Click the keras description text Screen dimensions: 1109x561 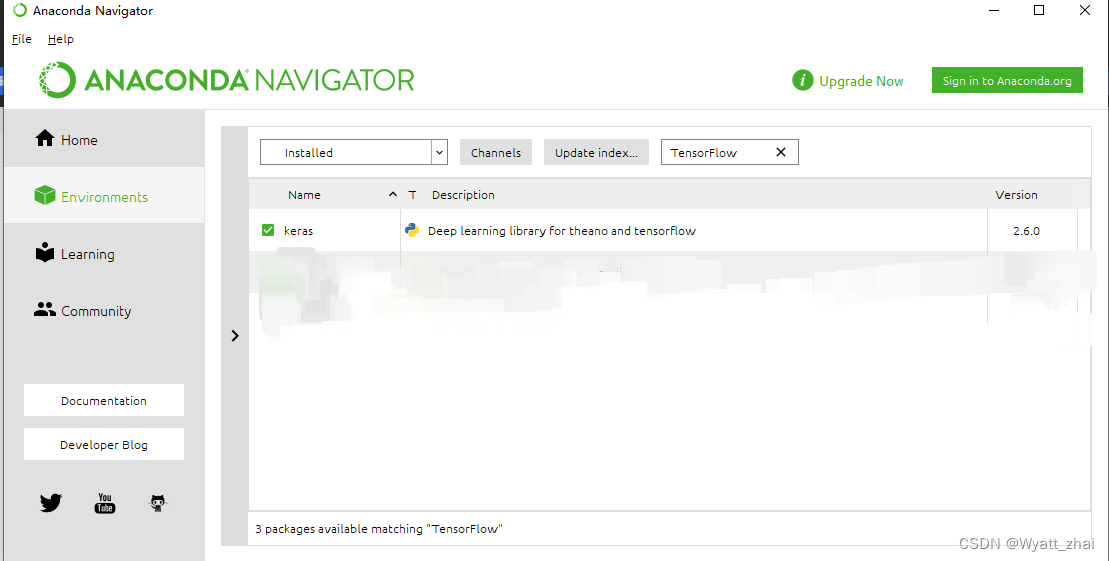(x=562, y=231)
